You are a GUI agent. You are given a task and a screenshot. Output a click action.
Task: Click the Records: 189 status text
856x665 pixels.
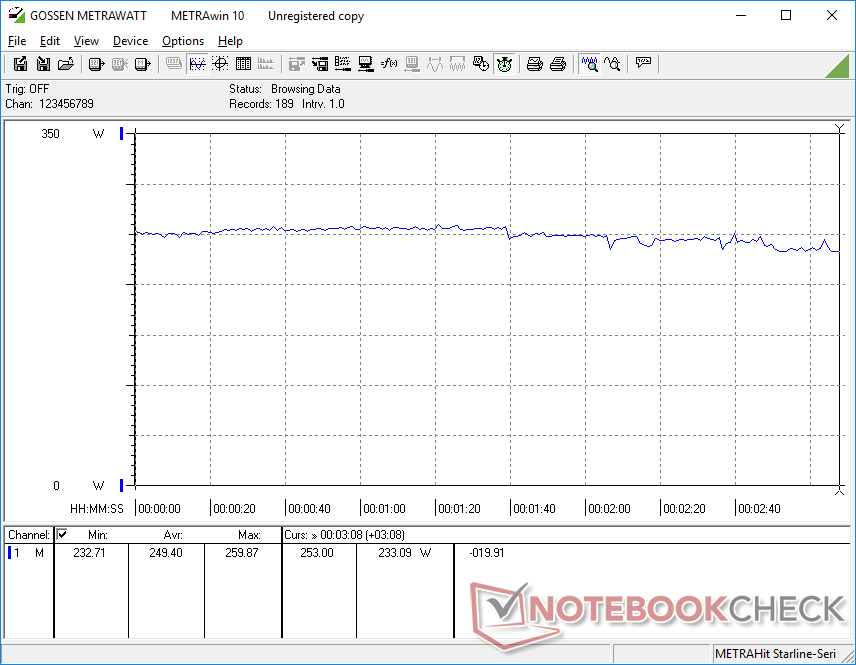pyautogui.click(x=261, y=104)
